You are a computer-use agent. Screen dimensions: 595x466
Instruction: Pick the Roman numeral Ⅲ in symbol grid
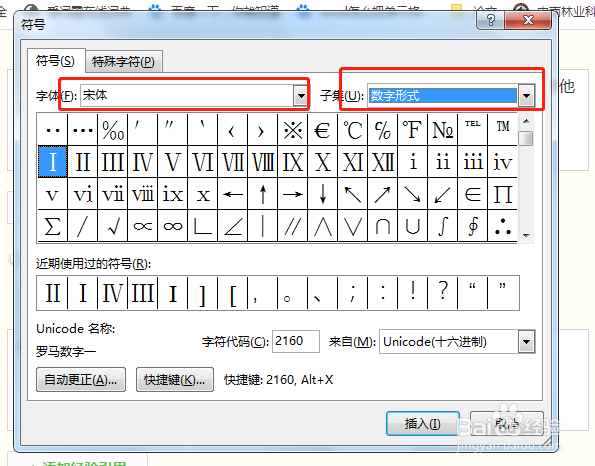(x=113, y=162)
